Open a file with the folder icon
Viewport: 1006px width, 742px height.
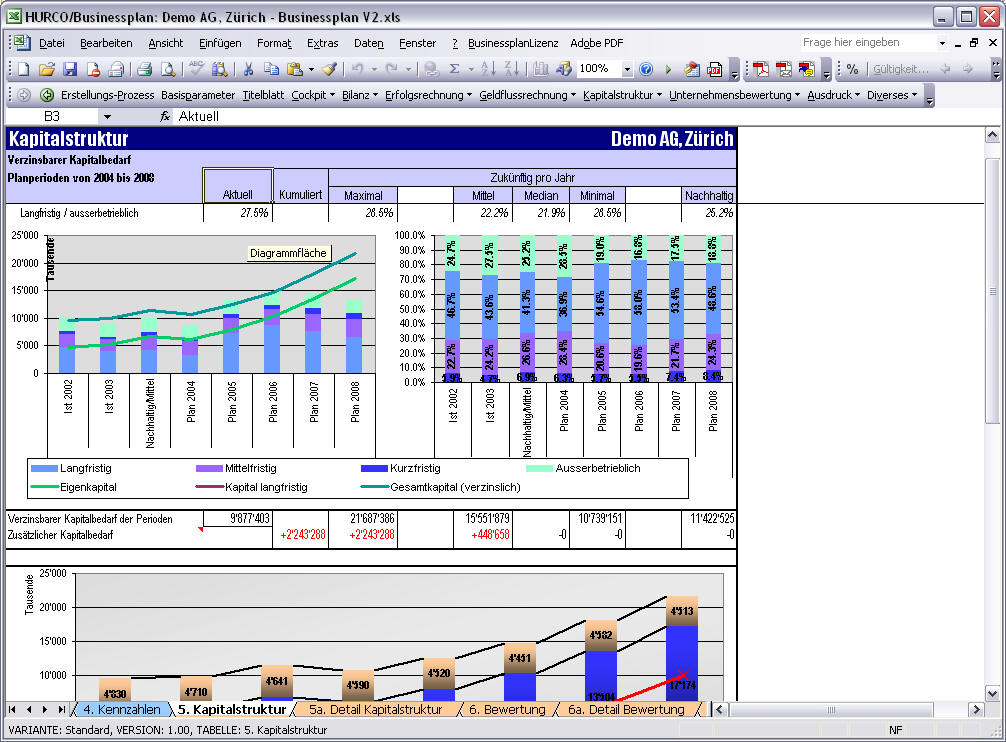tap(47, 69)
